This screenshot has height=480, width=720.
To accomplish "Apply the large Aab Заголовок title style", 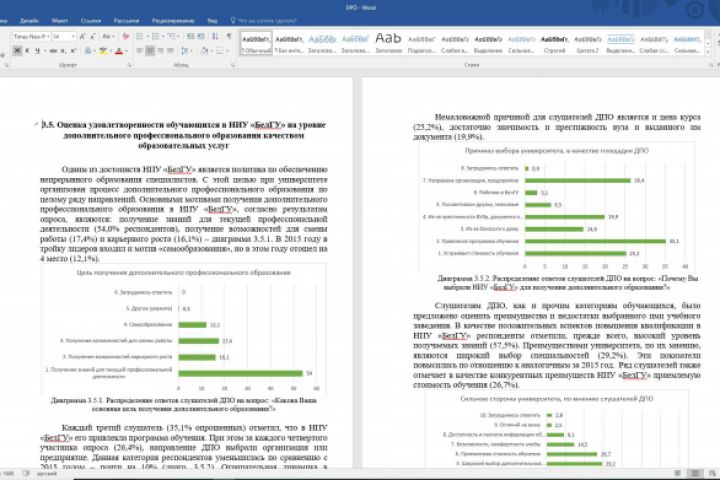I will (388, 43).
